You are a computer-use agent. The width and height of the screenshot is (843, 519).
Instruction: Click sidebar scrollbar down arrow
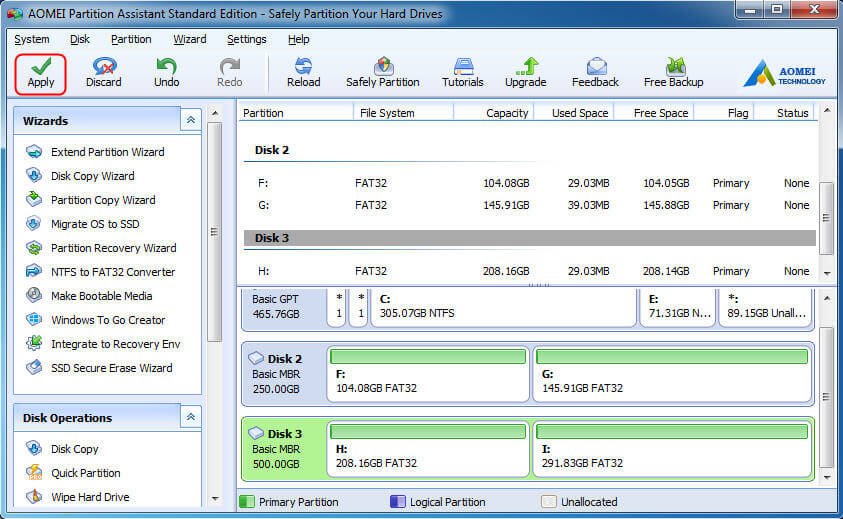tap(215, 499)
